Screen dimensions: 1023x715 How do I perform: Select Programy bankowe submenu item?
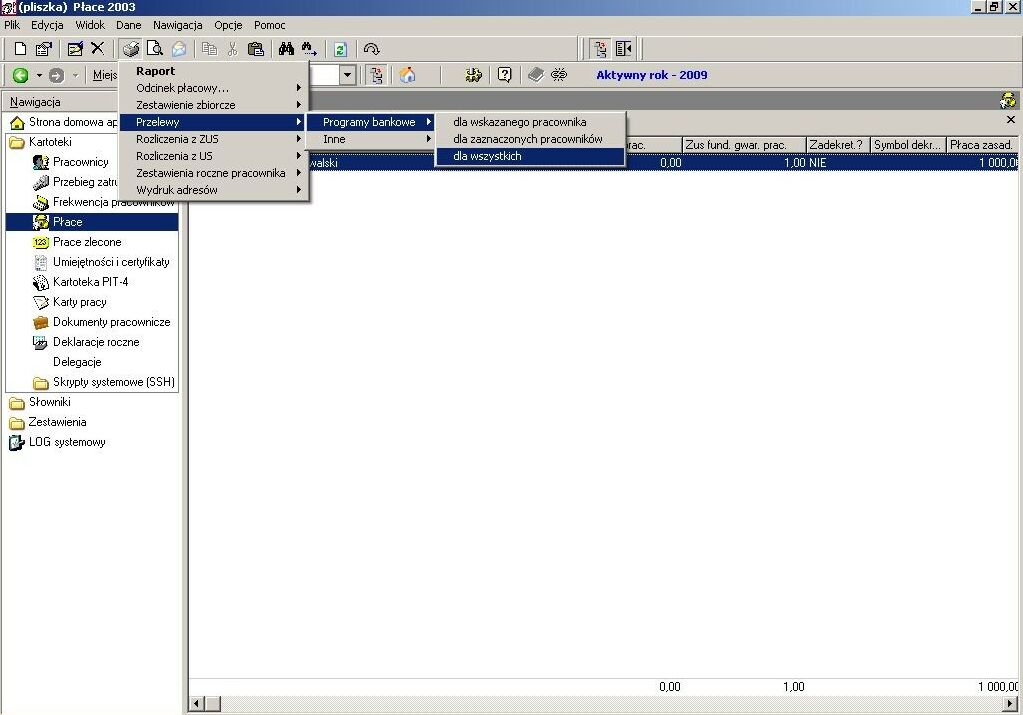coord(371,122)
